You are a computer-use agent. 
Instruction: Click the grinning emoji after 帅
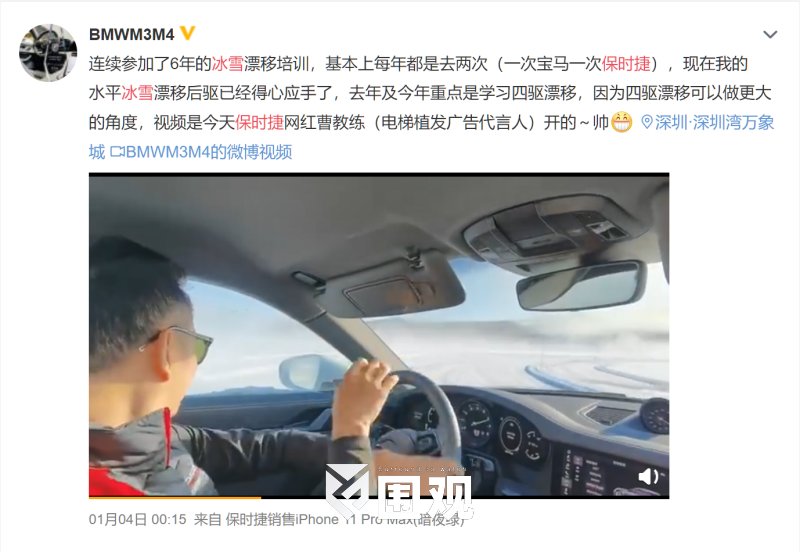point(621,122)
